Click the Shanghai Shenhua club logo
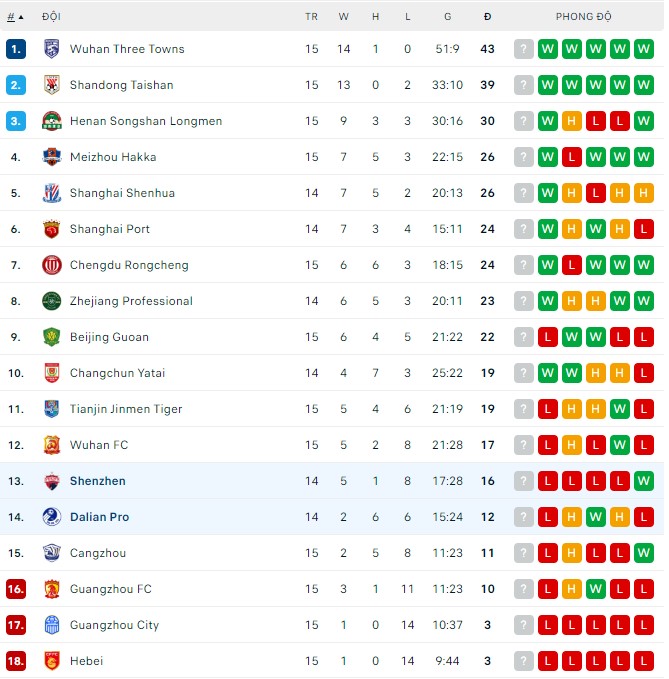Viewport: 669px width, 679px height. [x=52, y=193]
